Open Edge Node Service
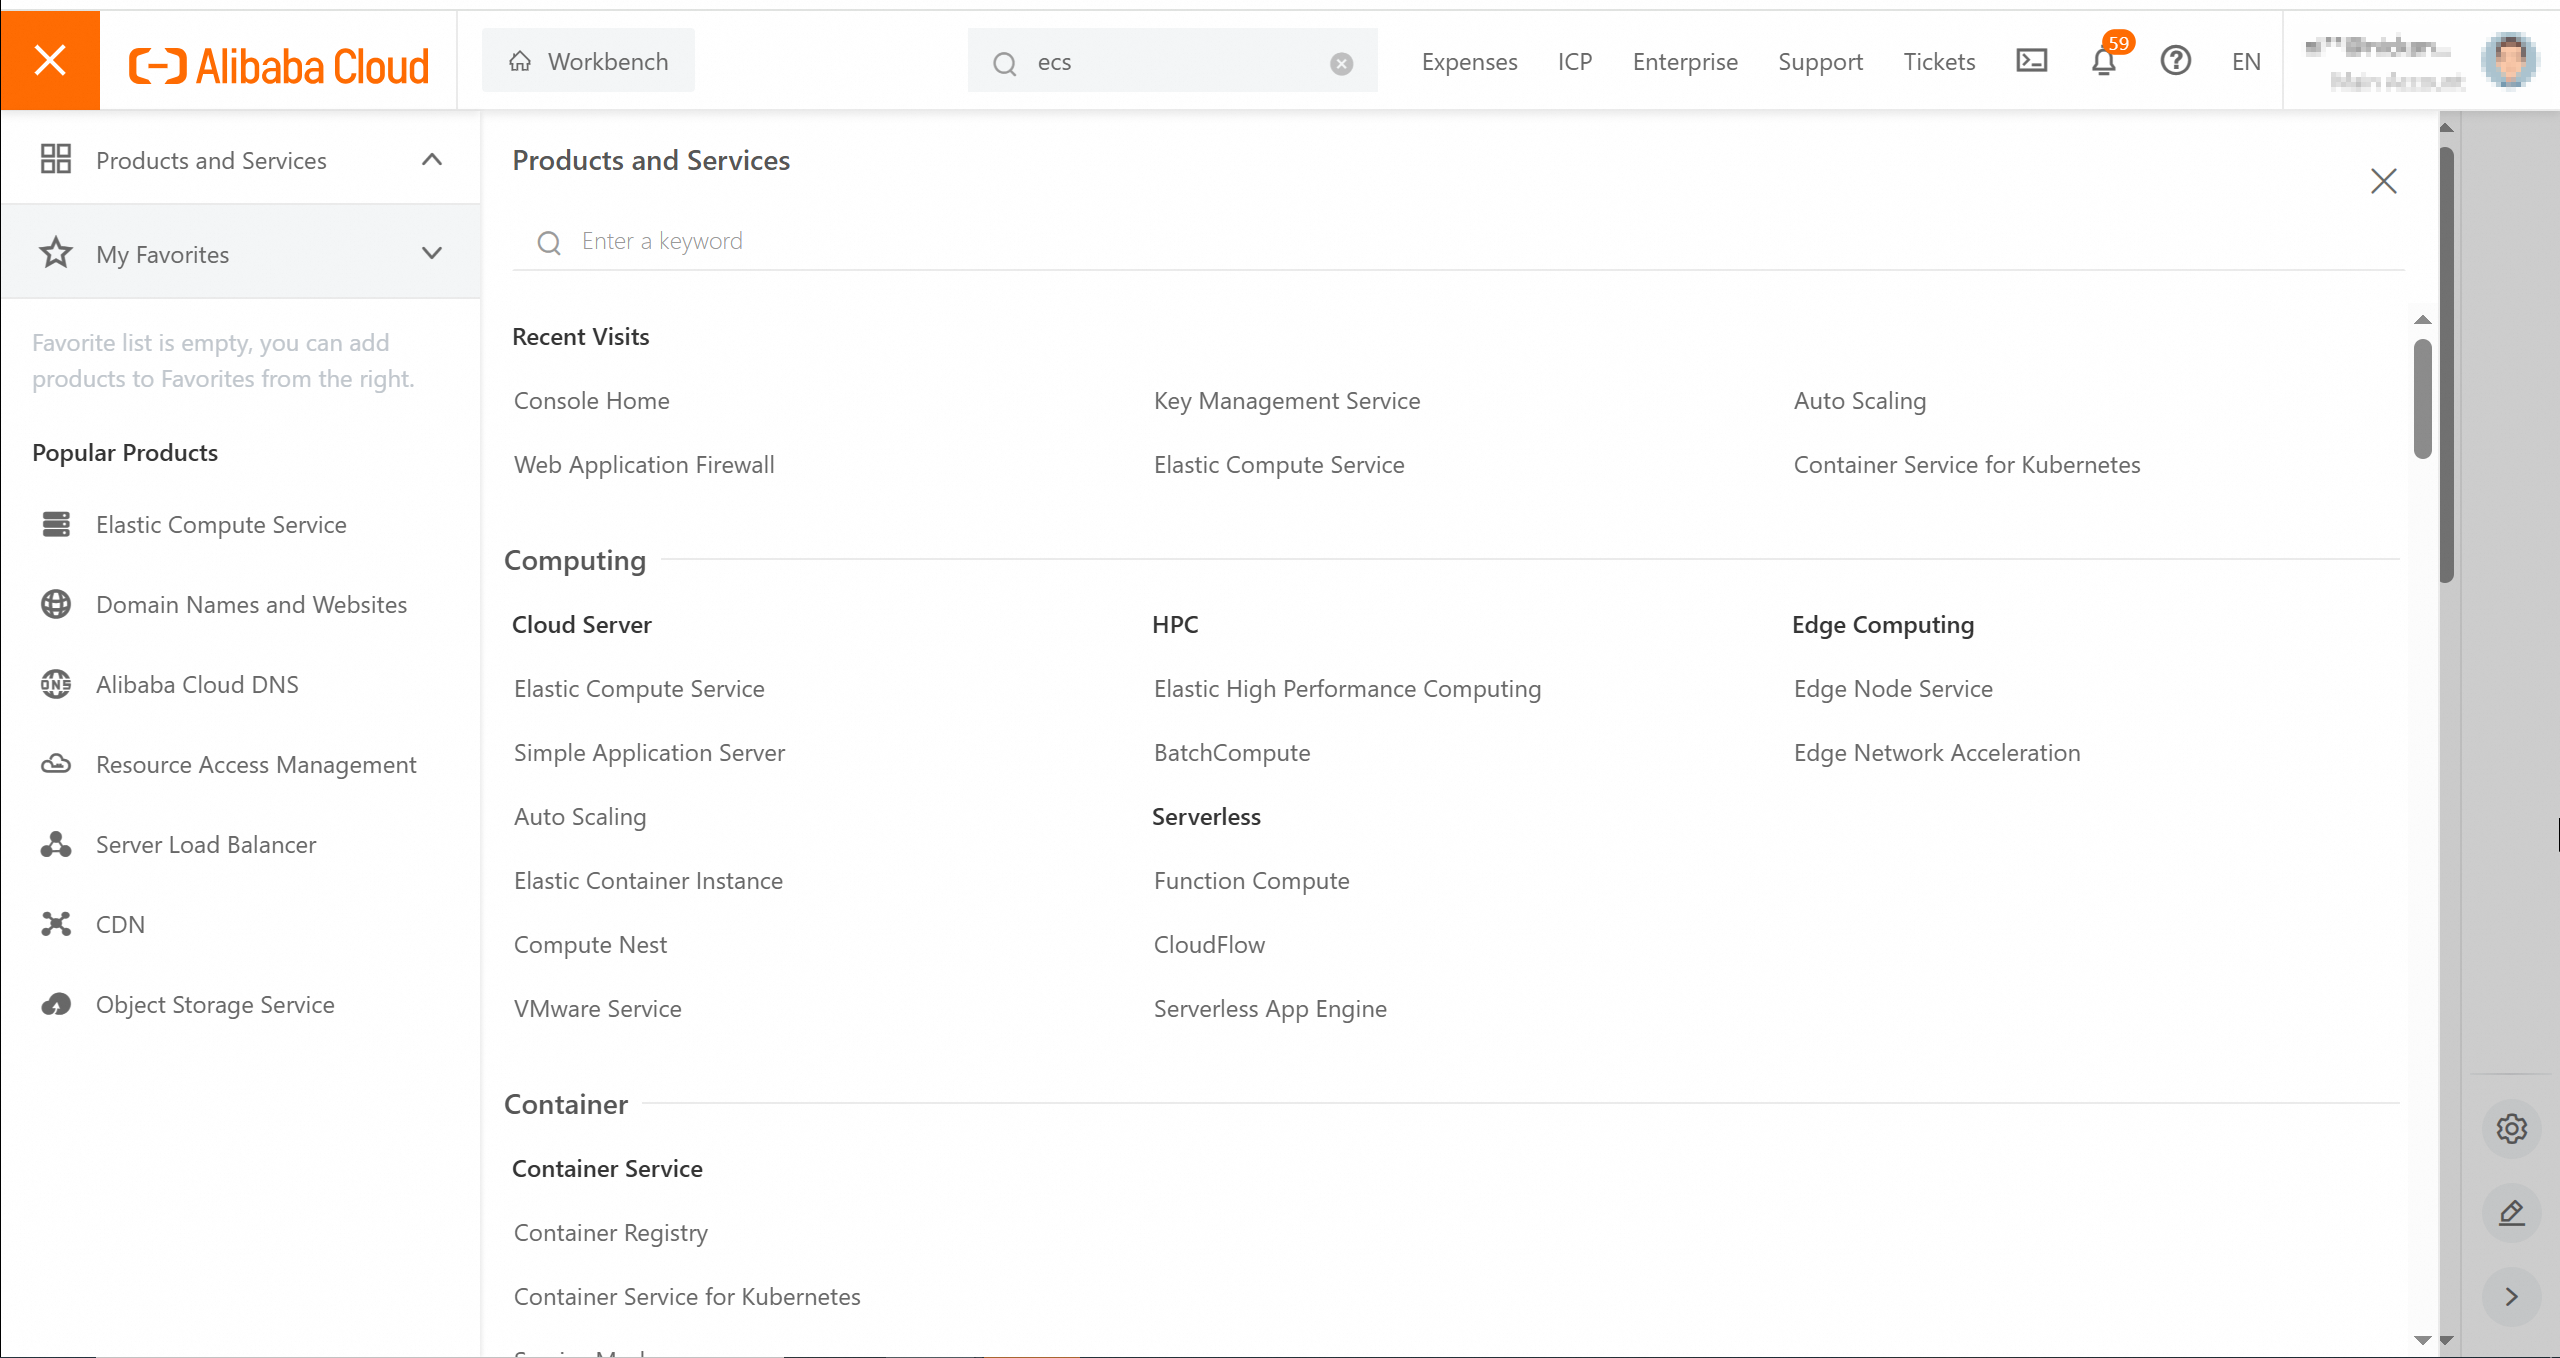Image resolution: width=2560 pixels, height=1358 pixels. click(1893, 689)
